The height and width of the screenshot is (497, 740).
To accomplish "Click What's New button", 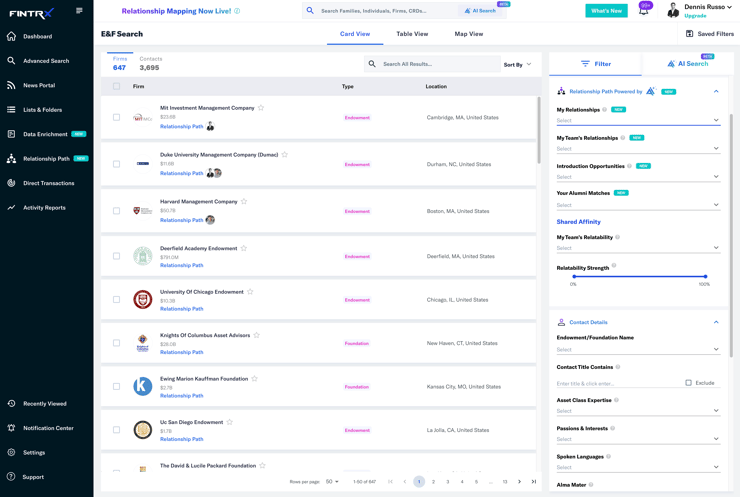I will pyautogui.click(x=606, y=10).
